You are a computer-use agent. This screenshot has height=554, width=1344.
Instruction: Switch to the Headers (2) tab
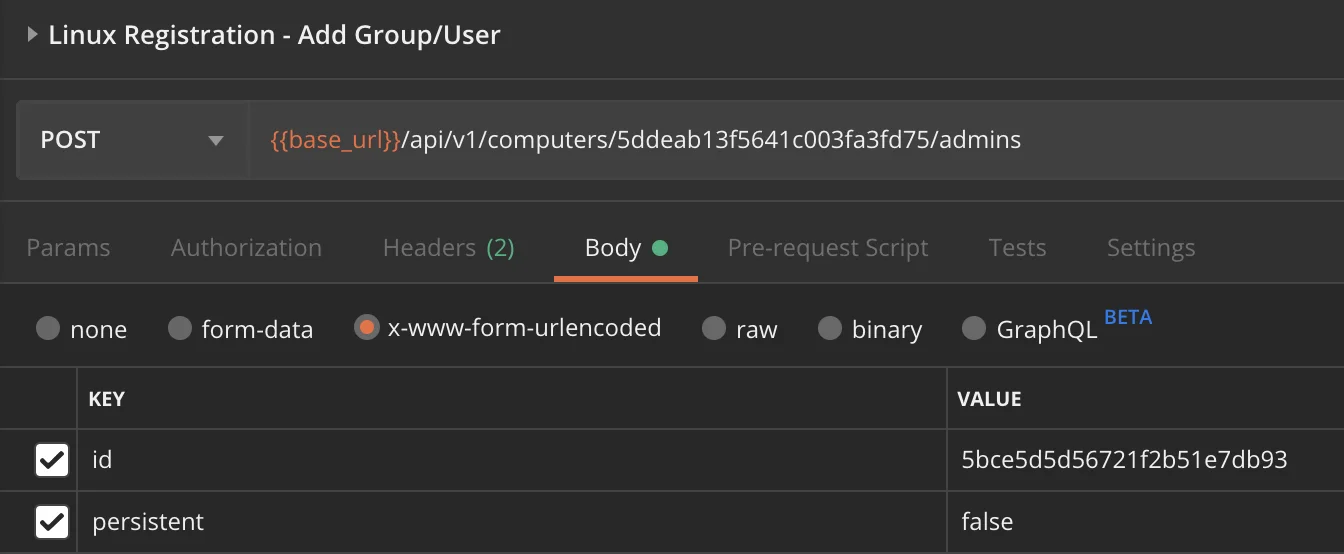click(448, 247)
